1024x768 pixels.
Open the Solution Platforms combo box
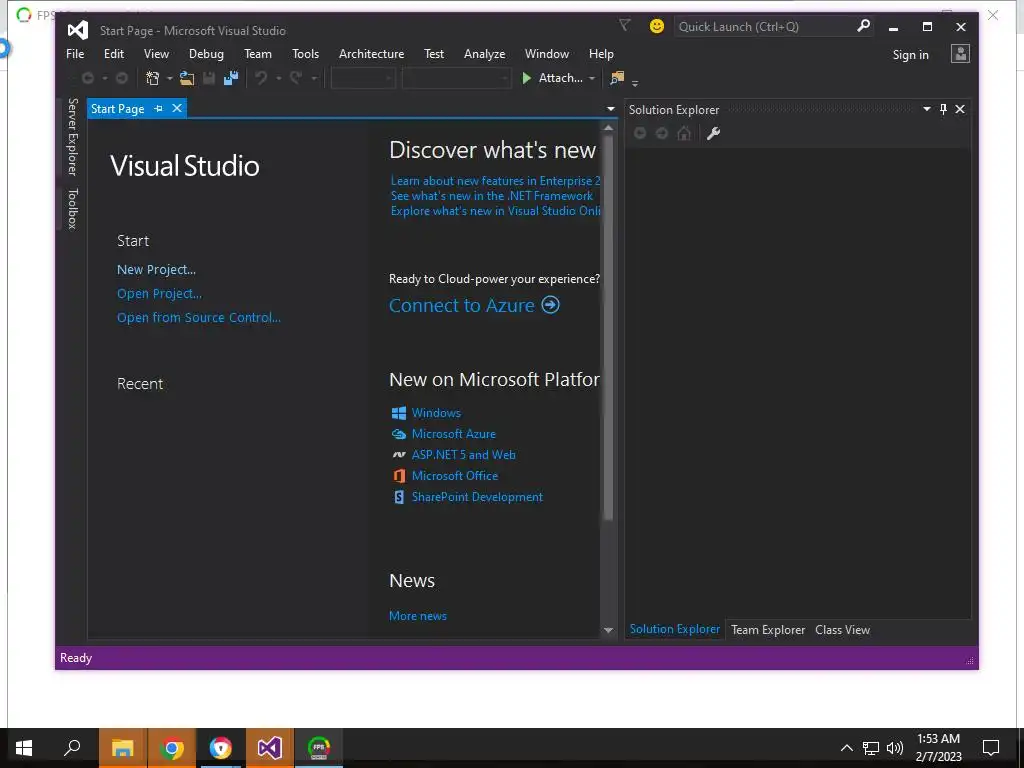click(x=455, y=78)
